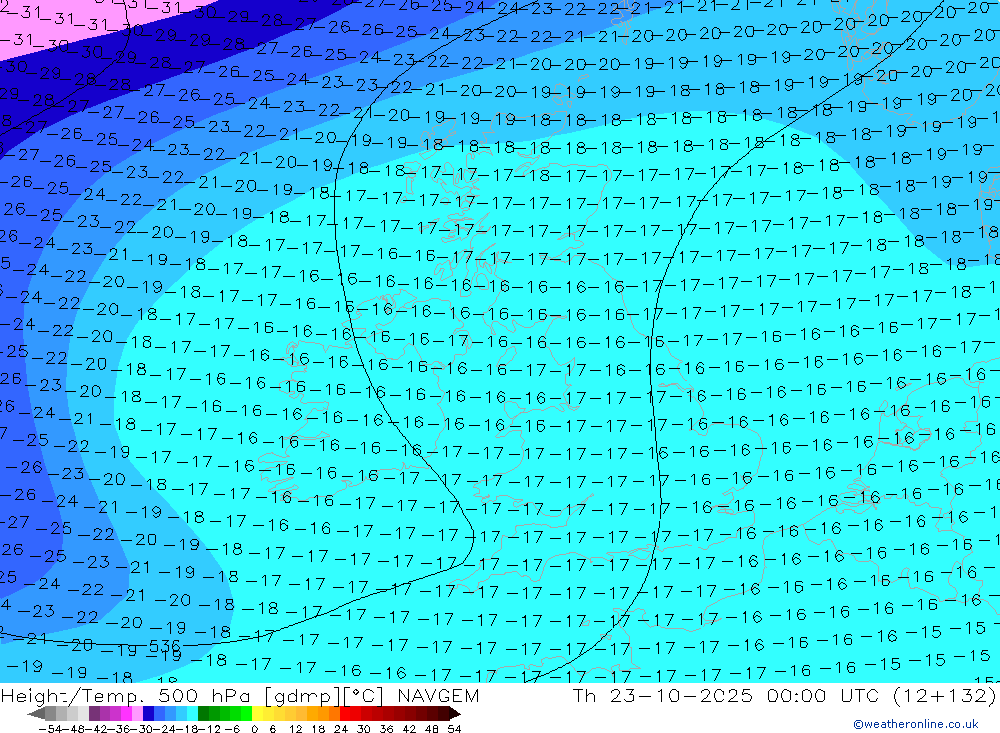Select the bright red legend swatch above 24

(x=345, y=713)
